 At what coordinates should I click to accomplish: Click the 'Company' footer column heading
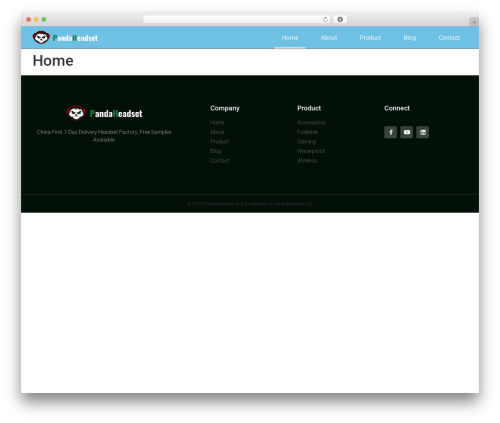pyautogui.click(x=225, y=108)
